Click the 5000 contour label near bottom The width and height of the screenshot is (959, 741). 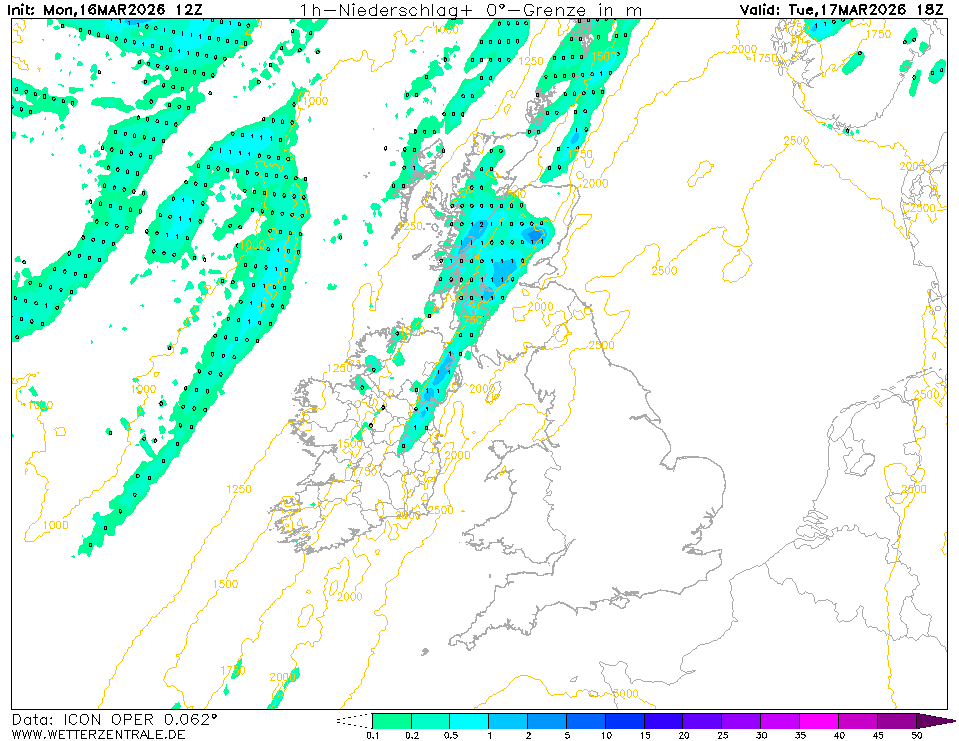625,693
